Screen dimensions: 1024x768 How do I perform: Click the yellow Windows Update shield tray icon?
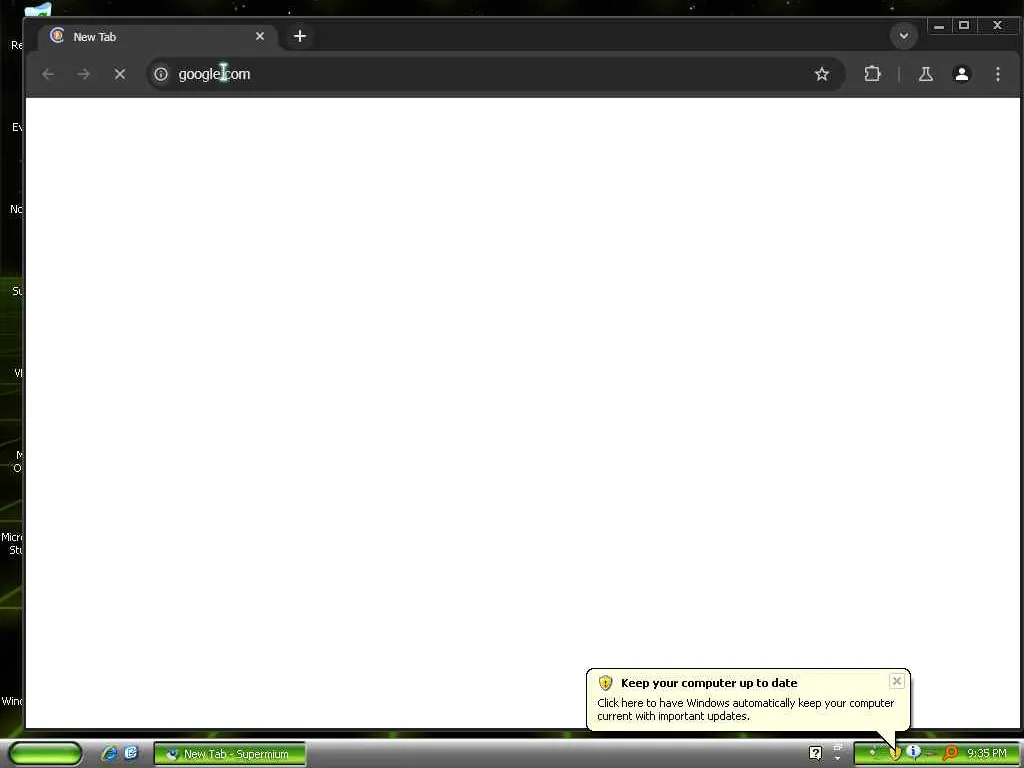(895, 753)
